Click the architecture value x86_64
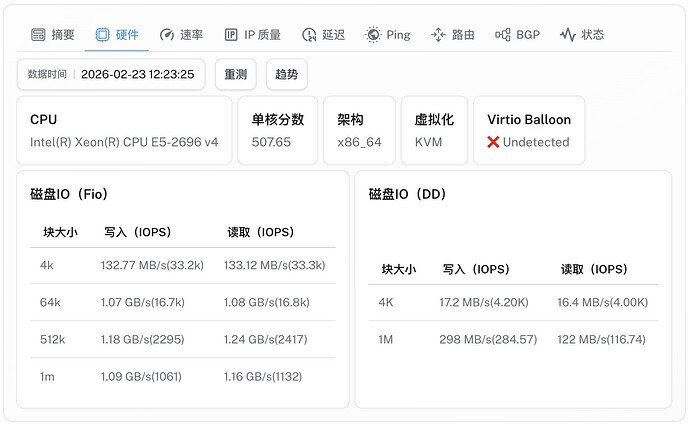This screenshot has width=690, height=427. (359, 142)
